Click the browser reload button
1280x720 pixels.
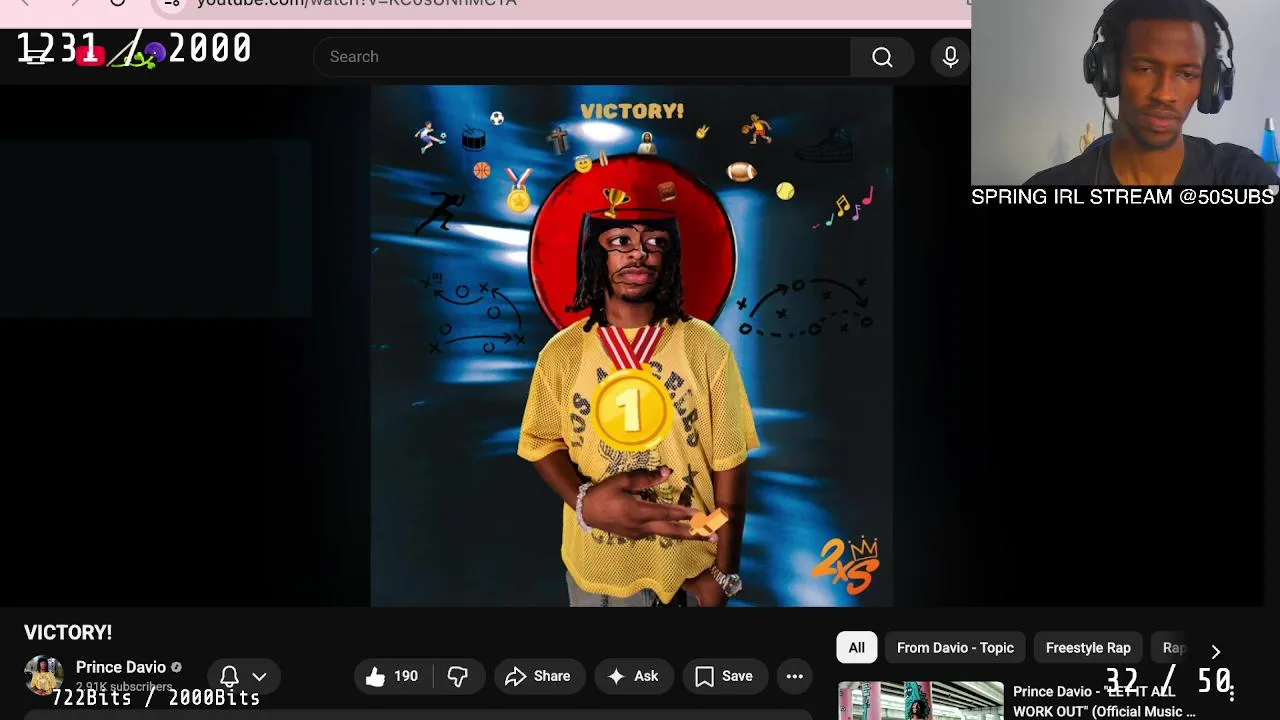pyautogui.click(x=117, y=3)
